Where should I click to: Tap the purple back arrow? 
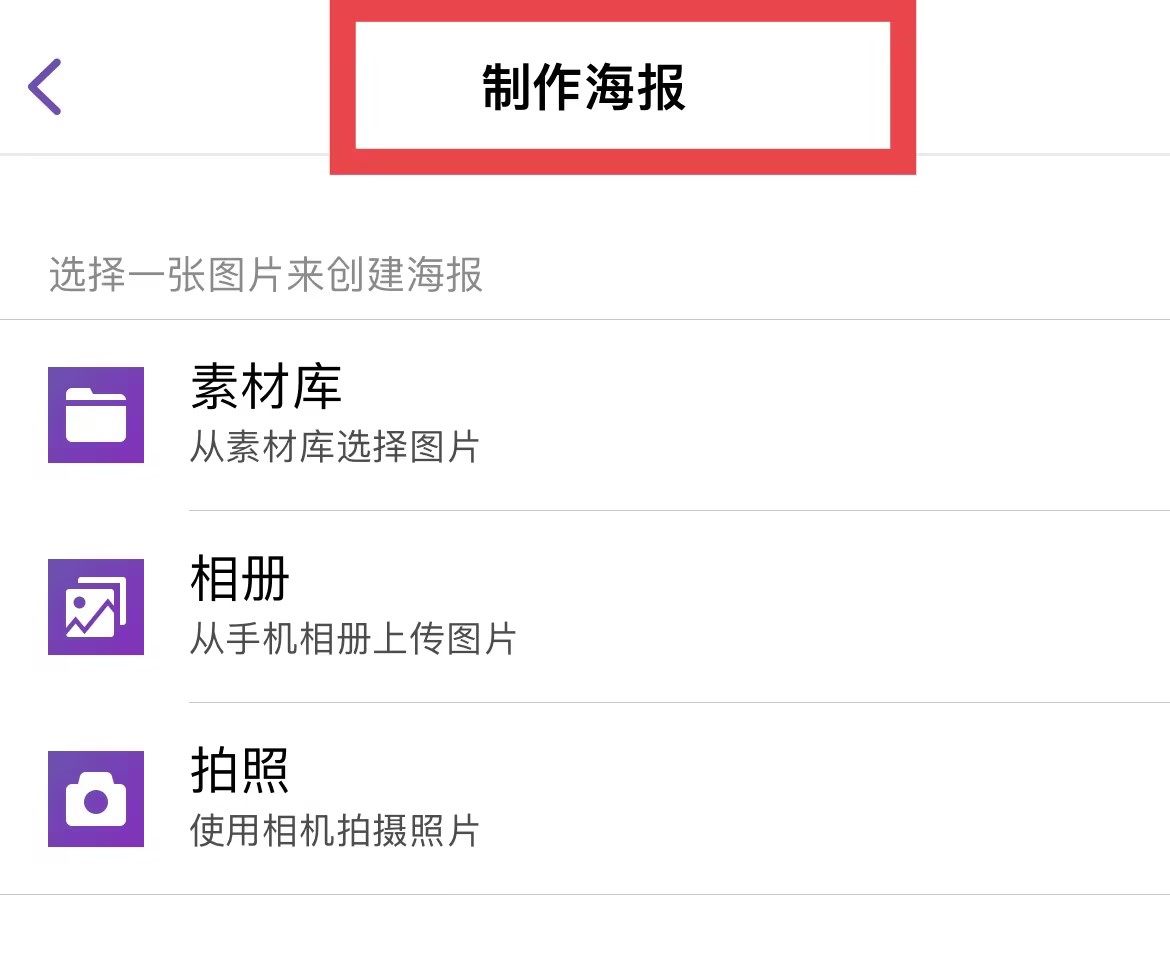tap(45, 87)
